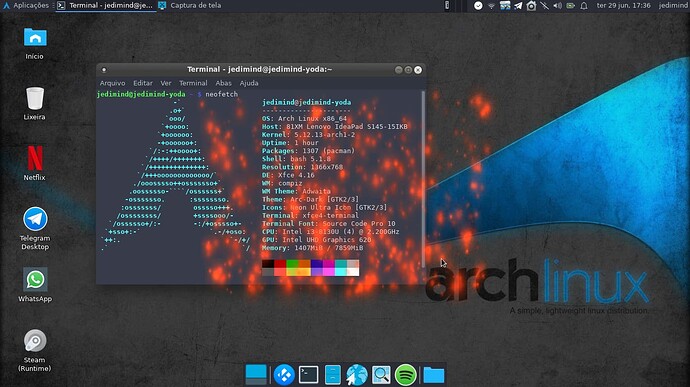Launch Spotify from the dock
Image resolution: width=690 pixels, height=387 pixels.
405,375
